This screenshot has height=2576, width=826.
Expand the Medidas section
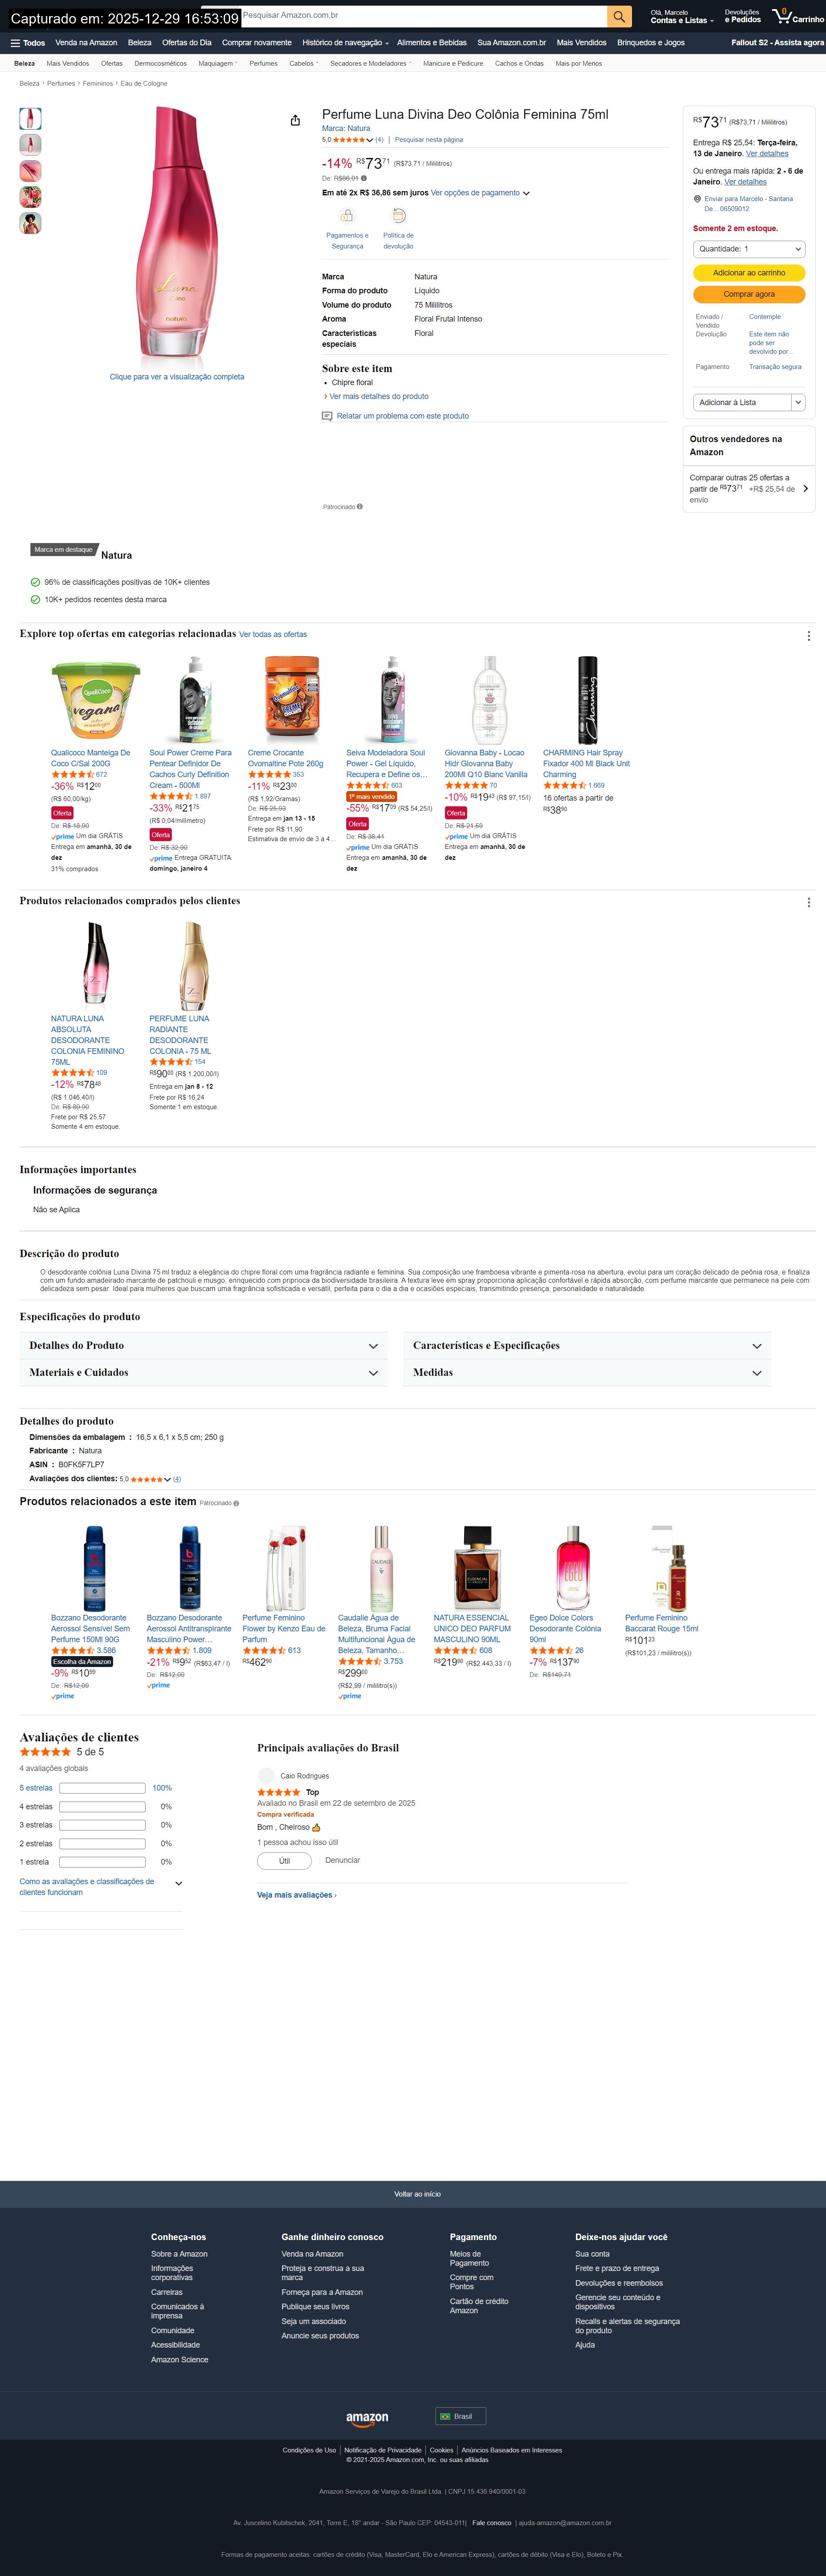(x=588, y=1372)
